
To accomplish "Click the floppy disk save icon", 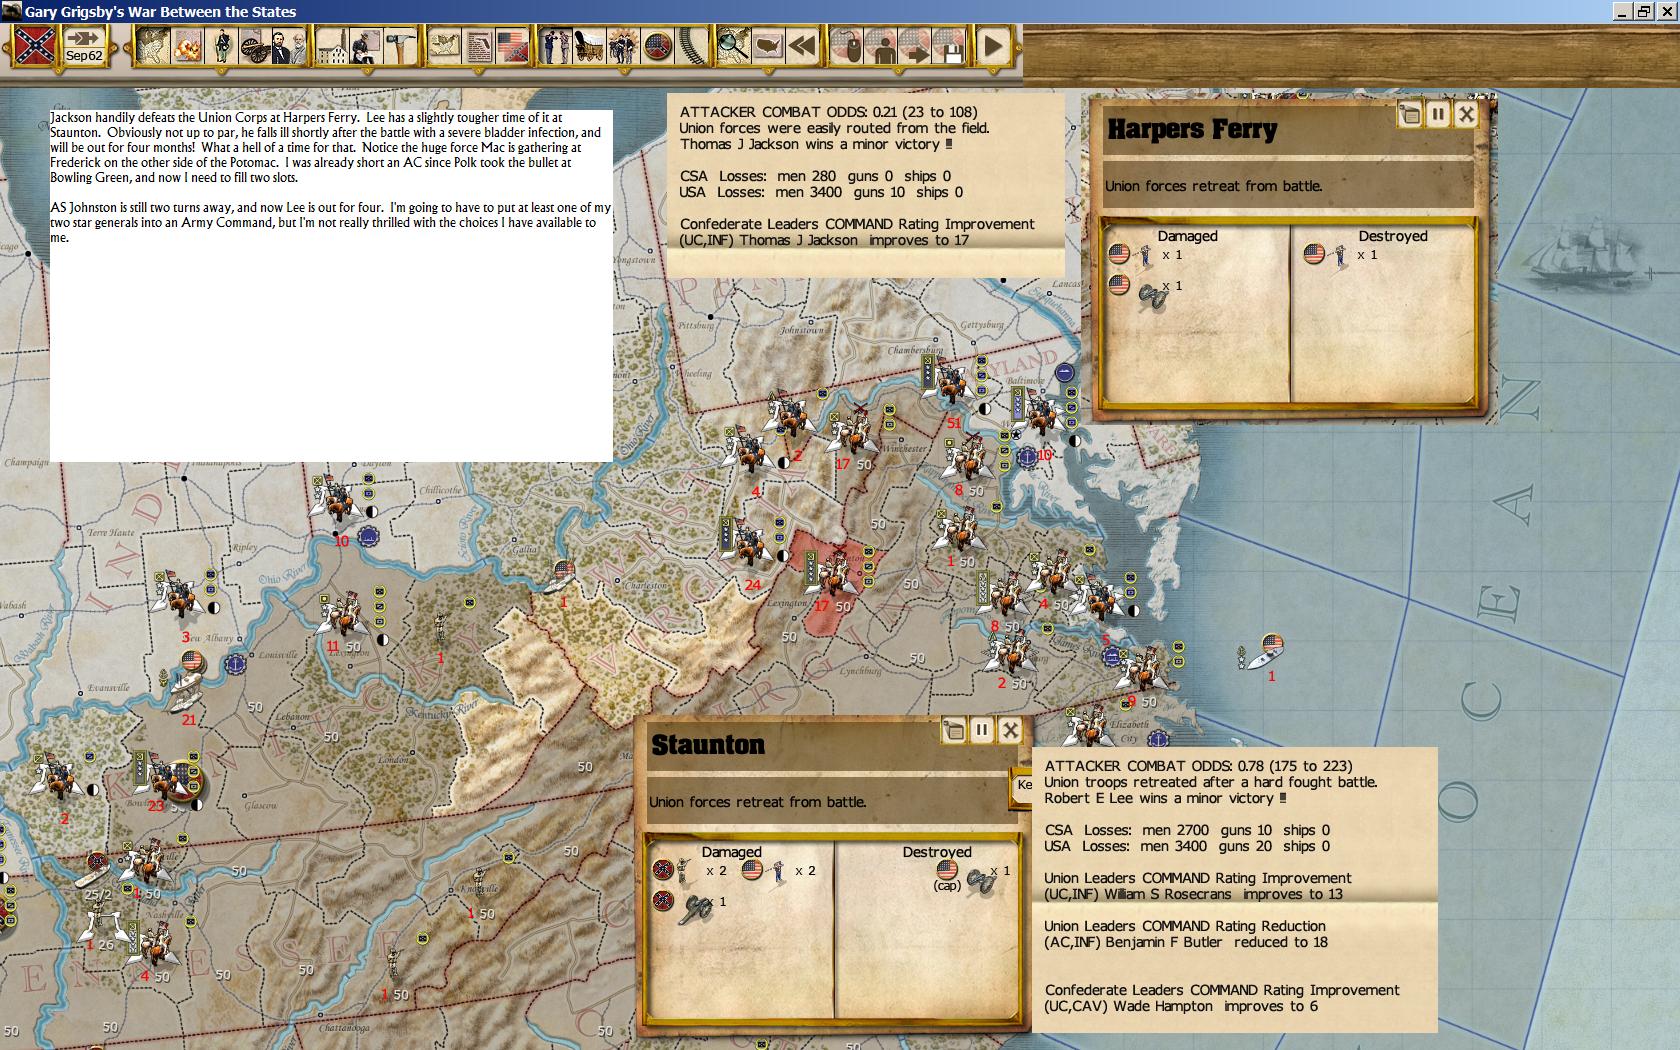I will click(x=951, y=46).
